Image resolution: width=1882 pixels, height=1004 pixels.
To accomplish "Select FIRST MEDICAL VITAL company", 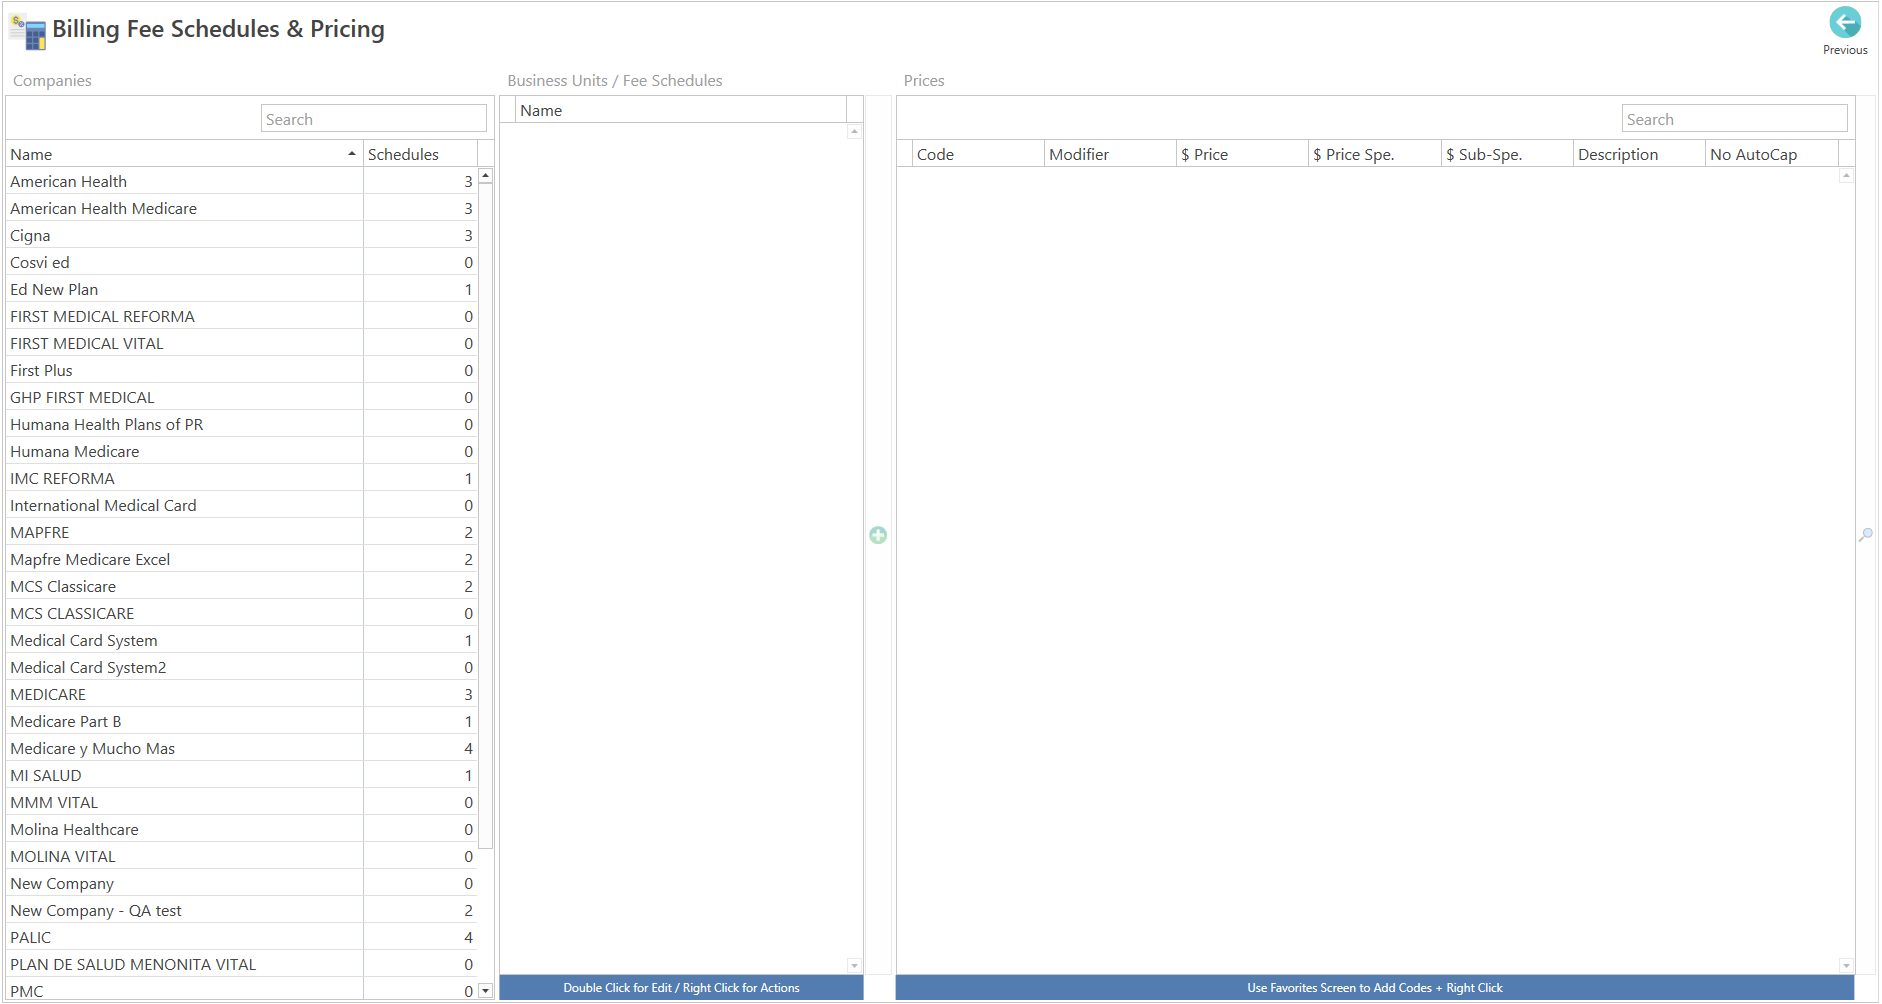I will tap(242, 343).
